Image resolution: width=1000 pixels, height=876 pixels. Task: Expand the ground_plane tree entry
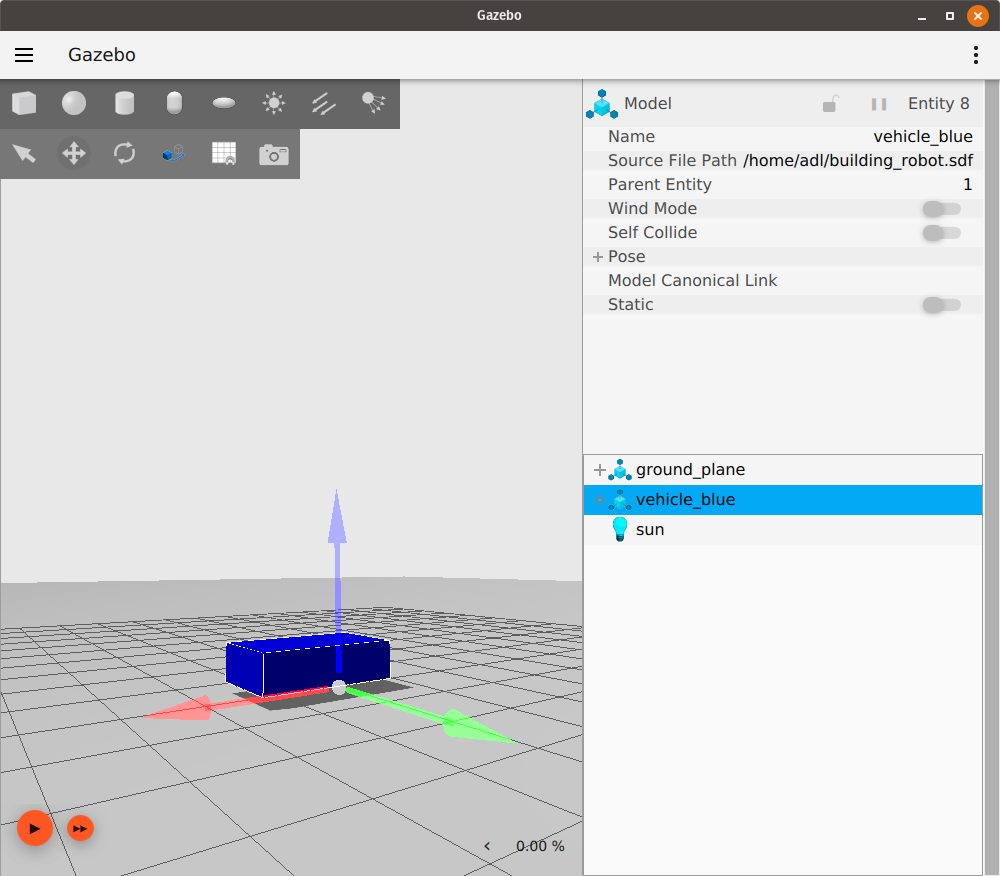599,470
